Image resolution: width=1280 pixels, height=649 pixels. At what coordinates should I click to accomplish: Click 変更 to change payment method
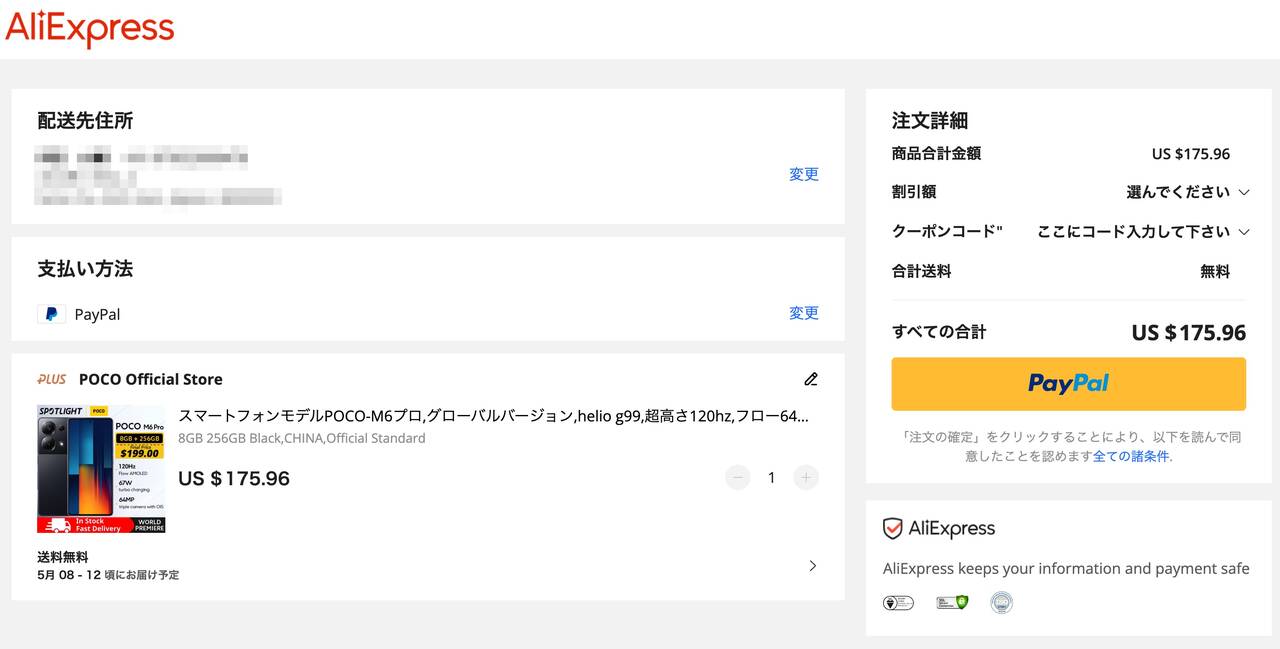(804, 313)
